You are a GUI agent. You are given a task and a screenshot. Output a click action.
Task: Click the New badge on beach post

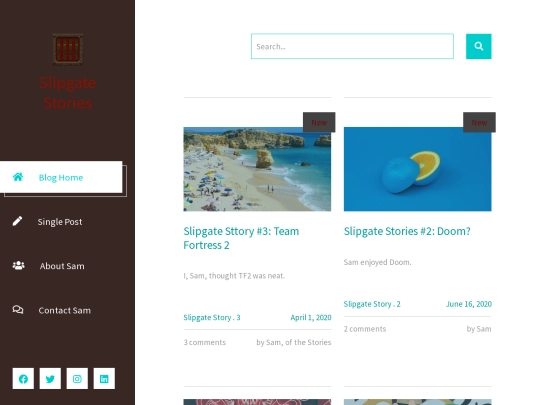(x=319, y=122)
